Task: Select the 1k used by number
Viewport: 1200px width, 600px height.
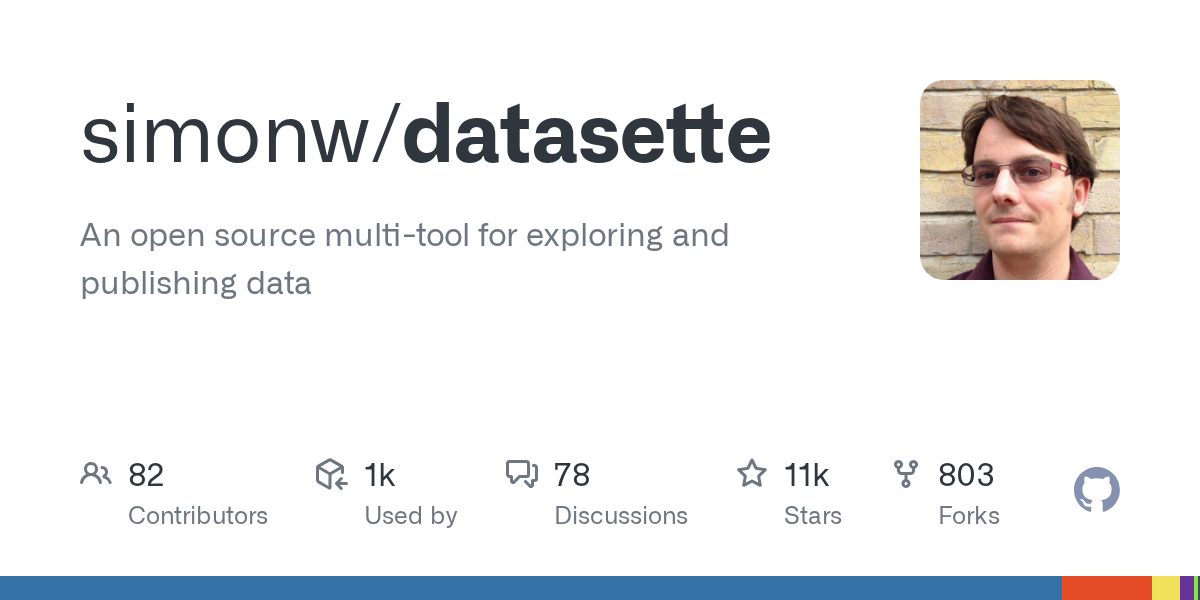Action: [380, 475]
